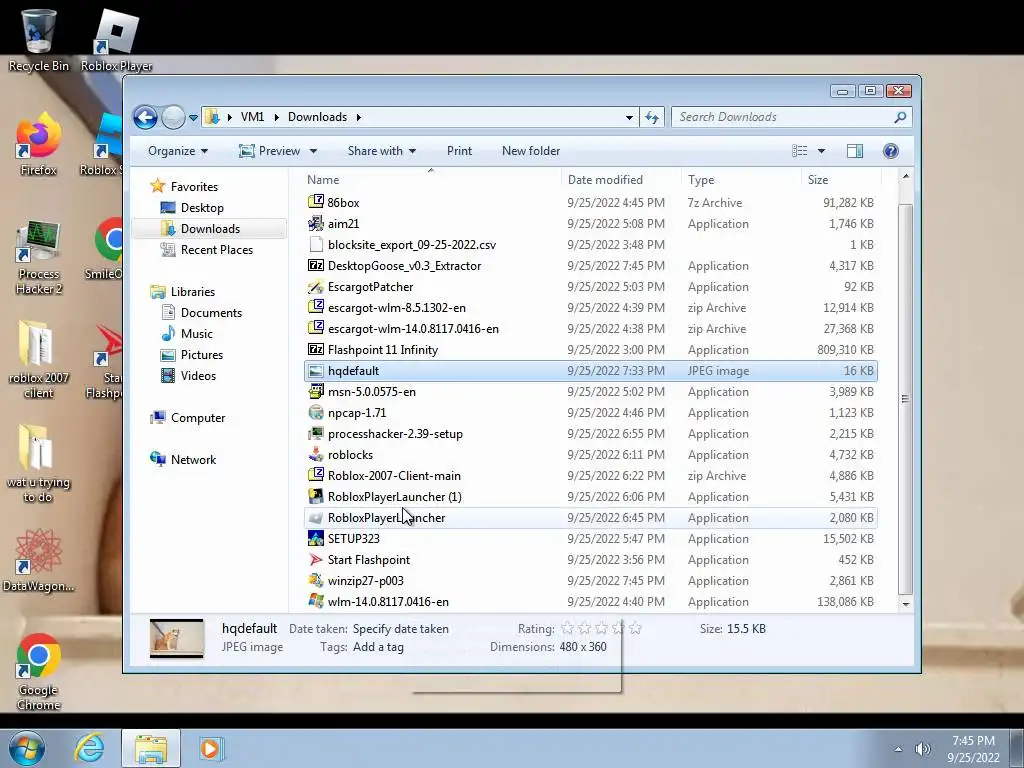Screen dimensions: 1024x768
Task: Select Flashpoint 11 Infinity file
Action: pos(590,350)
